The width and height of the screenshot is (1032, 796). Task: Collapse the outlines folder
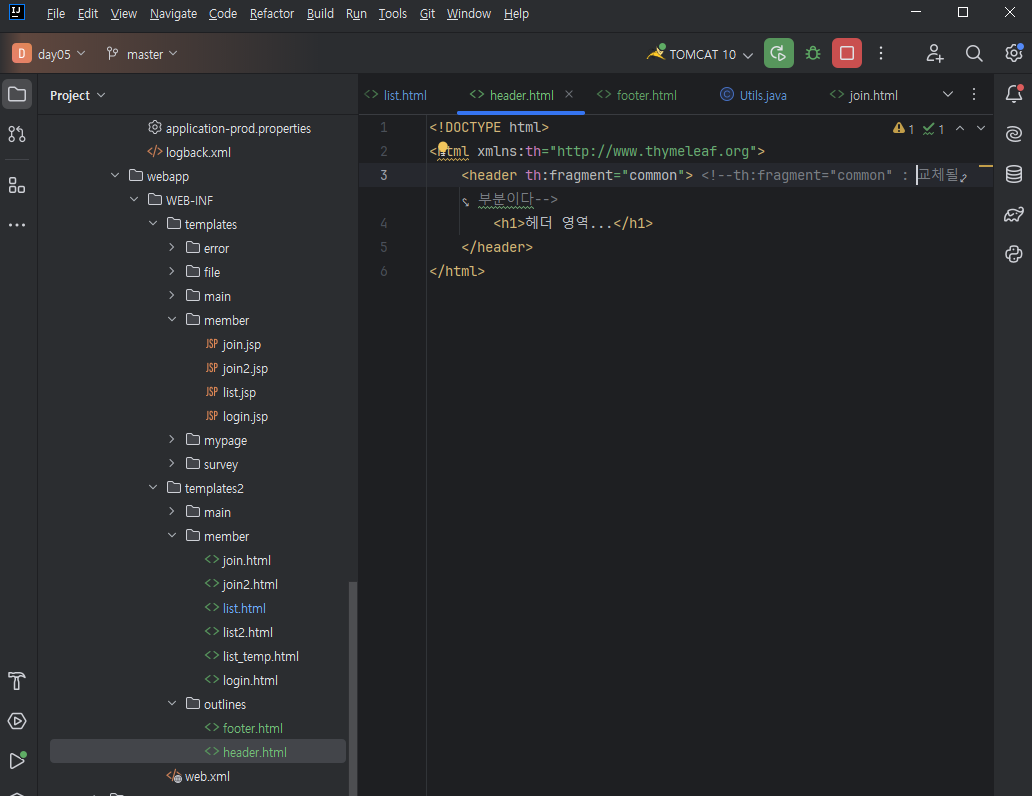coord(172,703)
